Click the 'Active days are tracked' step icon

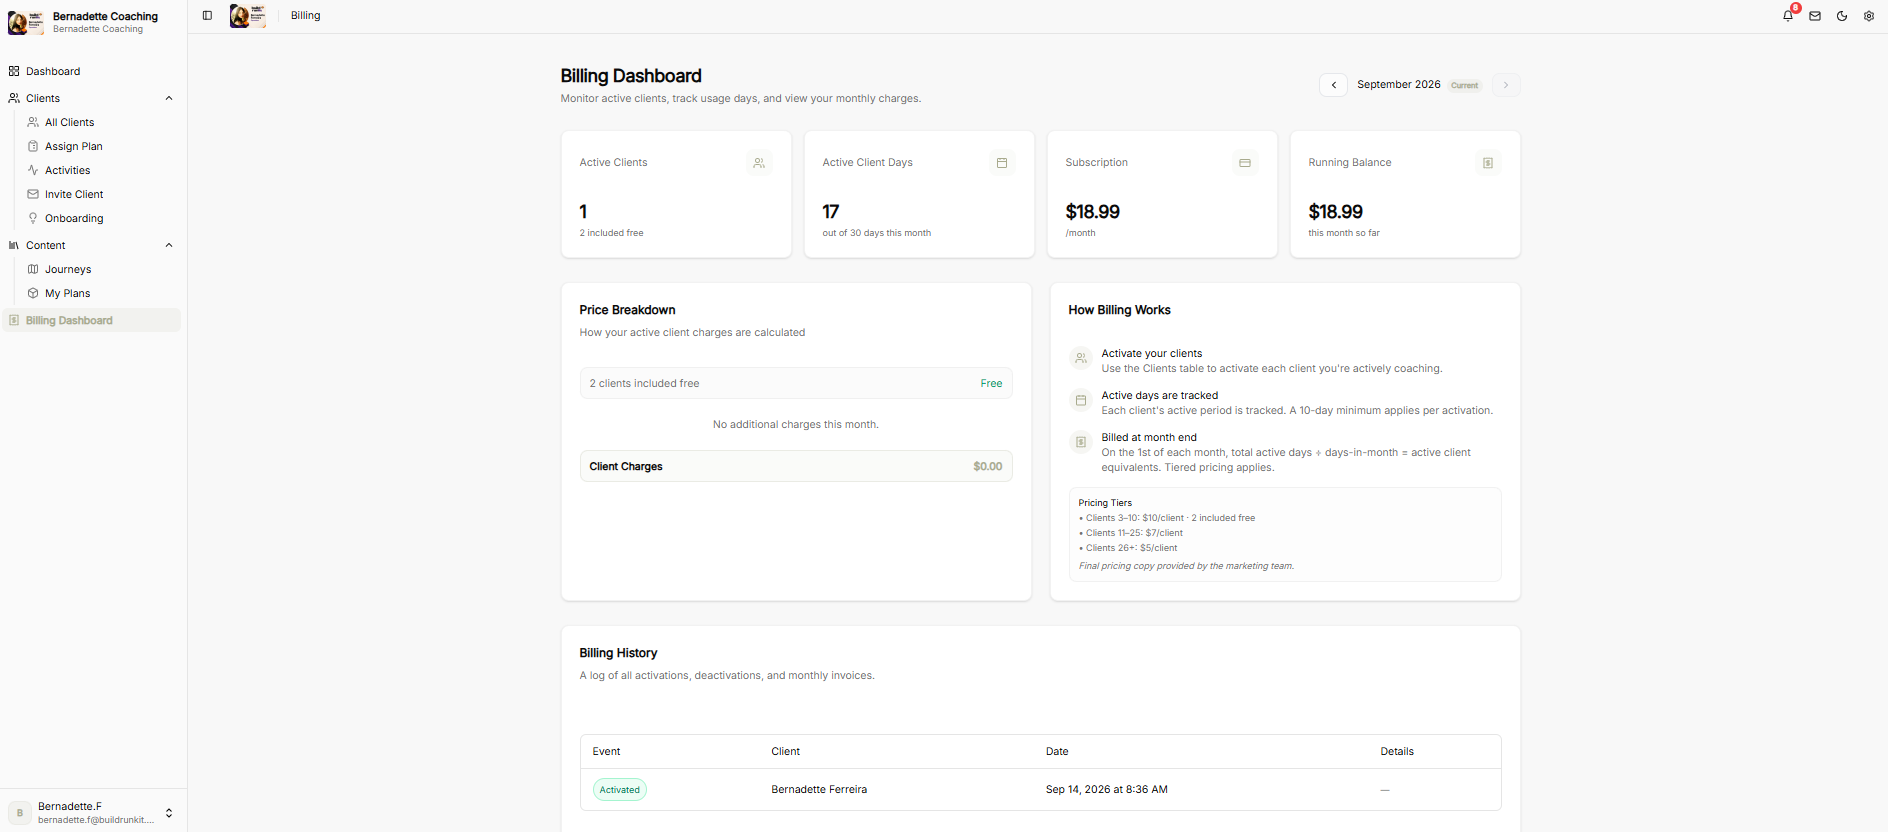point(1081,400)
